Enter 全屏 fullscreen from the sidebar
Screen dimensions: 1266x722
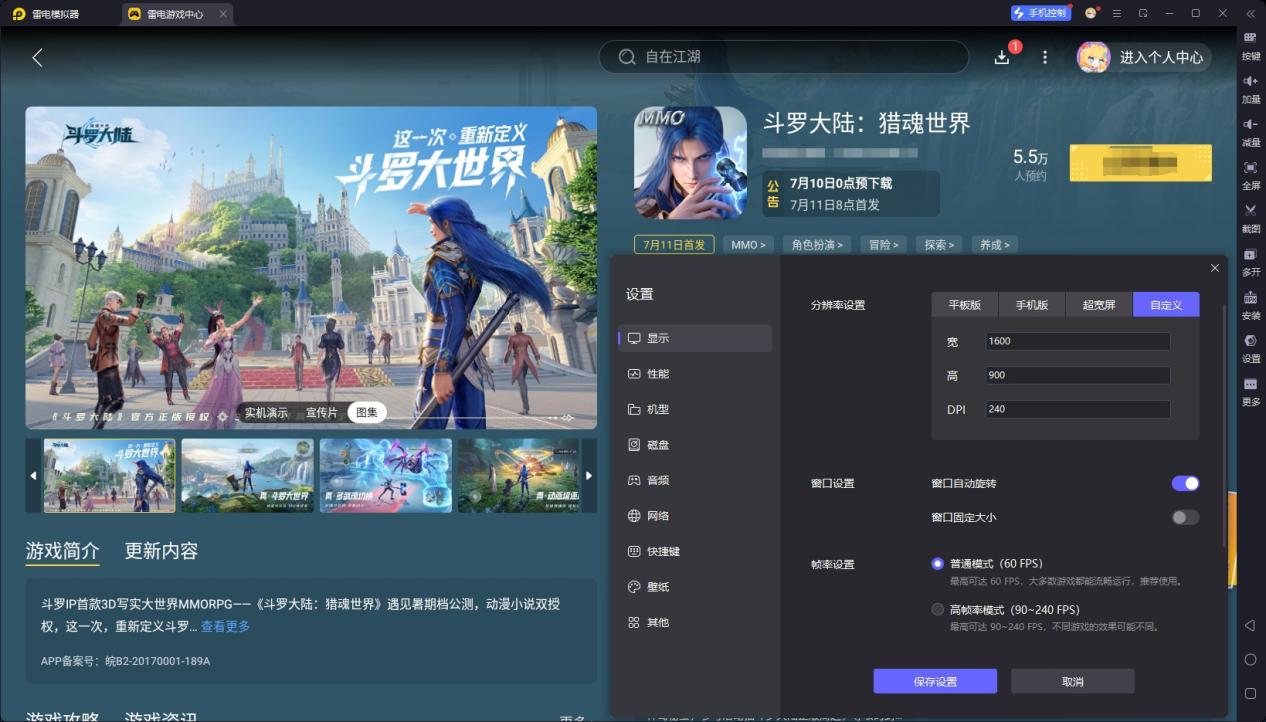(x=1250, y=173)
